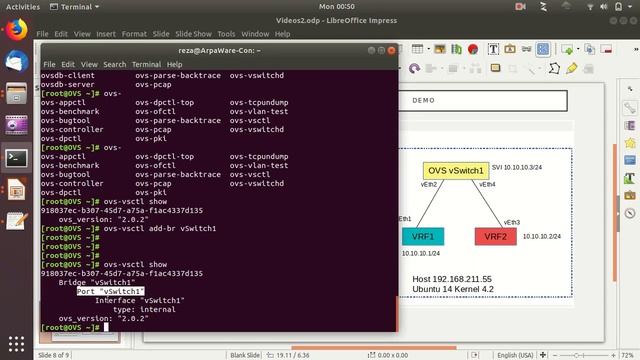This screenshot has height=360, width=640.
Task: Click the zoom out minus button
Action: coord(554,355)
